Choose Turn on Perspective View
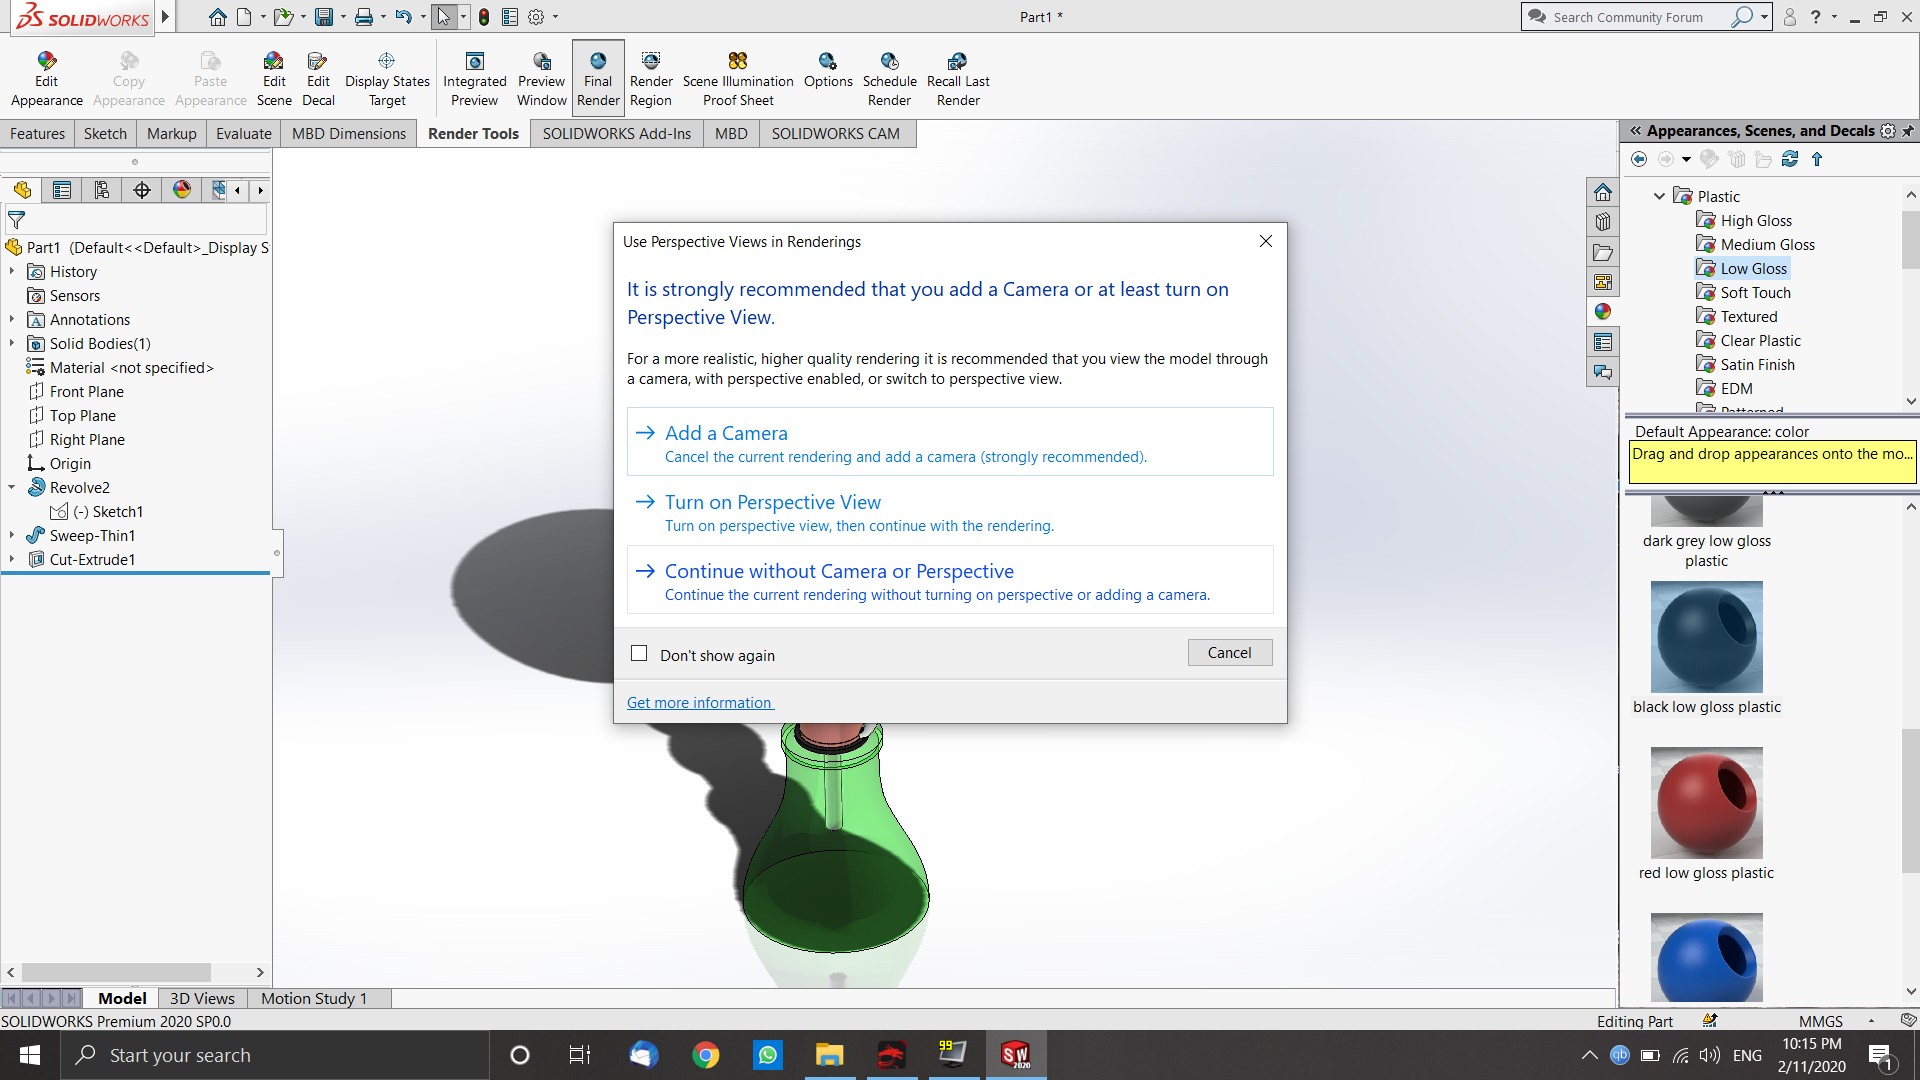 coord(773,502)
